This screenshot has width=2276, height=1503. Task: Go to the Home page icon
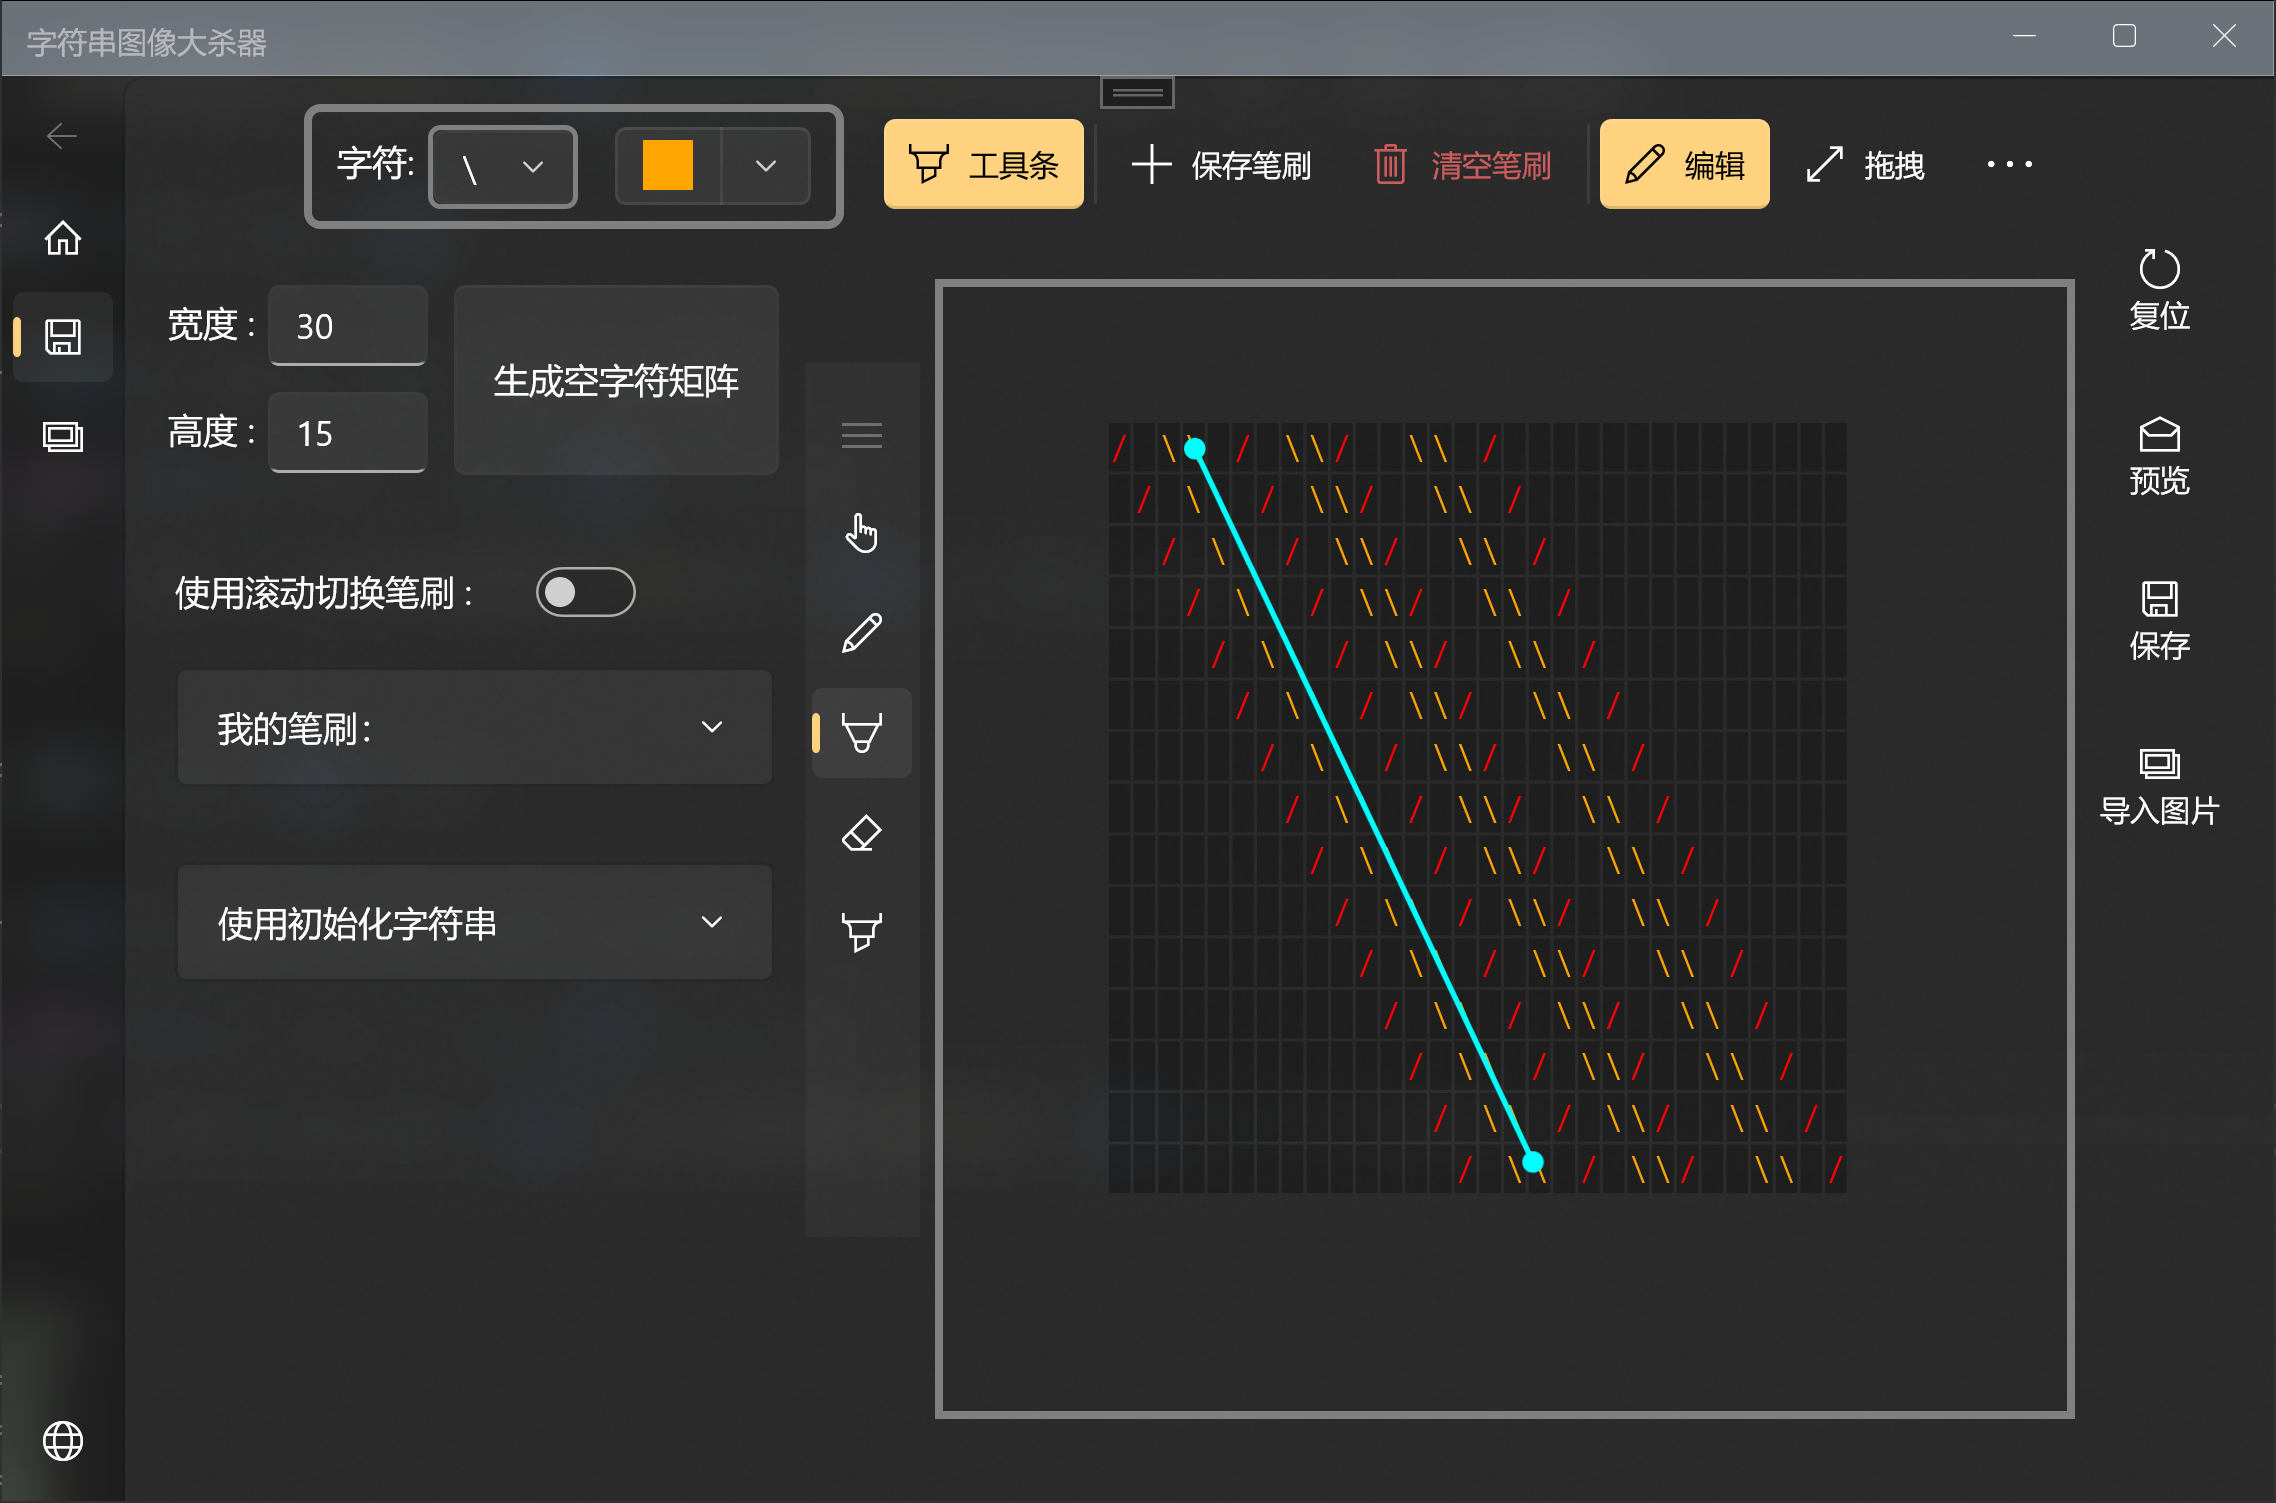pyautogui.click(x=62, y=238)
